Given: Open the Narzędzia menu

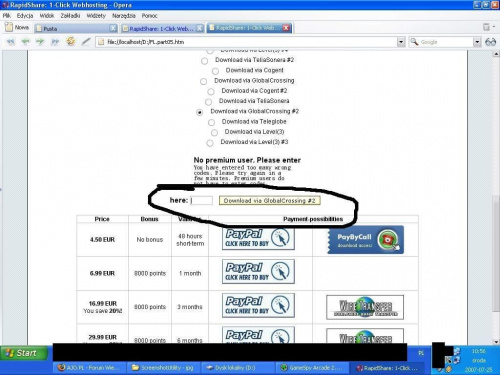Looking at the screenshot, I should click(124, 16).
